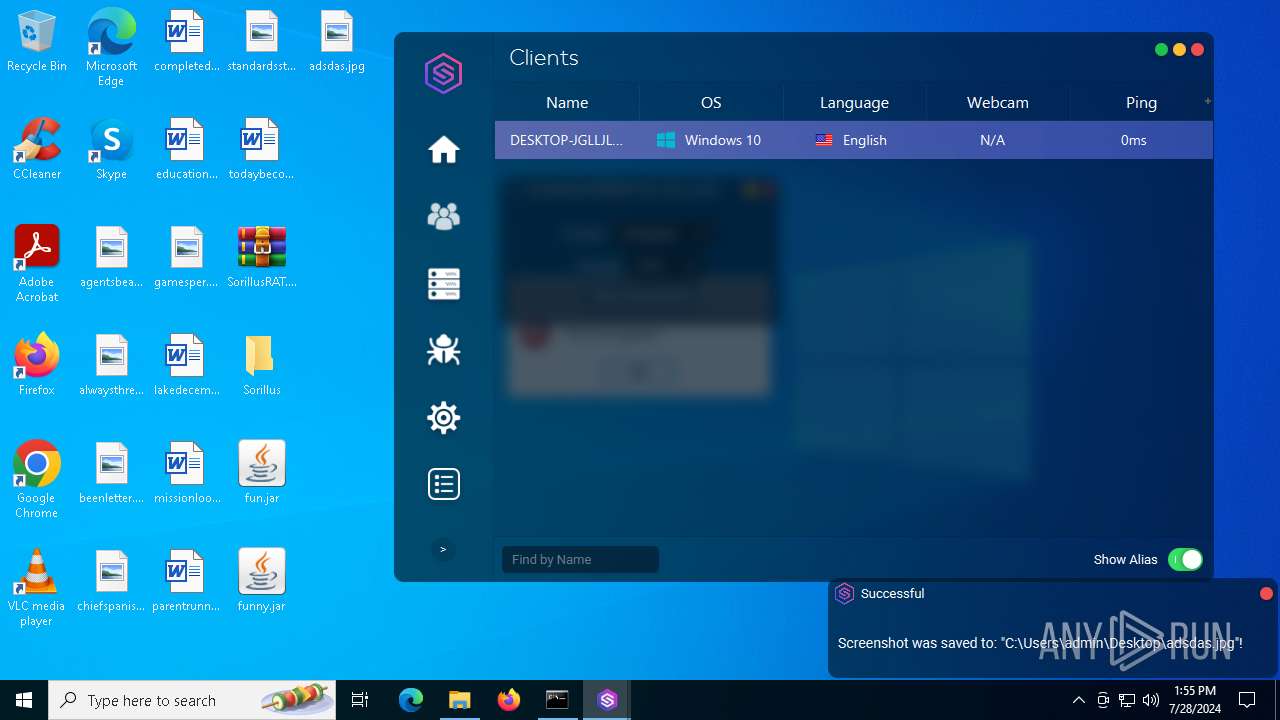Open the logs list sidebar icon

pyautogui.click(x=444, y=484)
